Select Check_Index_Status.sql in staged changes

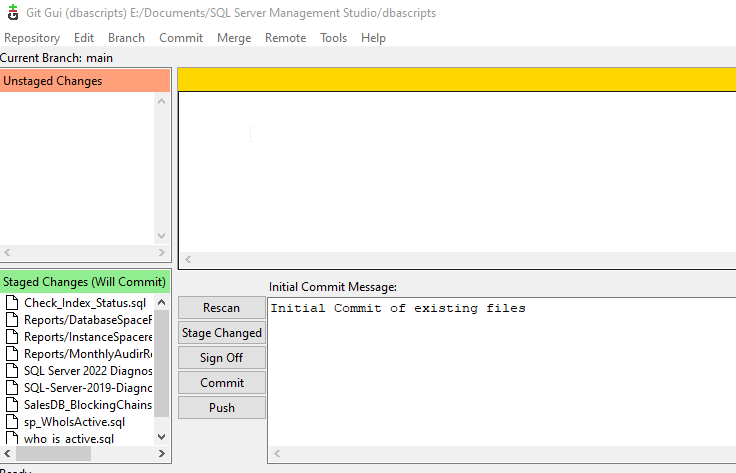[x=85, y=303]
